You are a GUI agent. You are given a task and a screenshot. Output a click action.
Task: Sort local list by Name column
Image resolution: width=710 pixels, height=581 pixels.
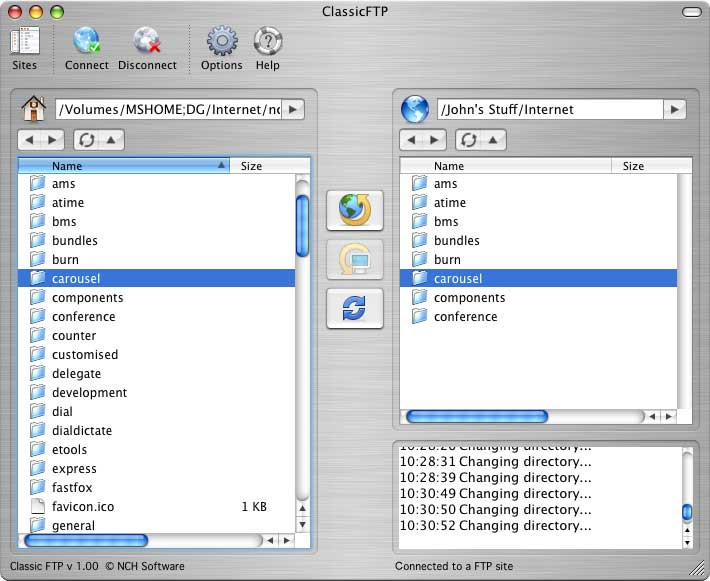[x=124, y=166]
